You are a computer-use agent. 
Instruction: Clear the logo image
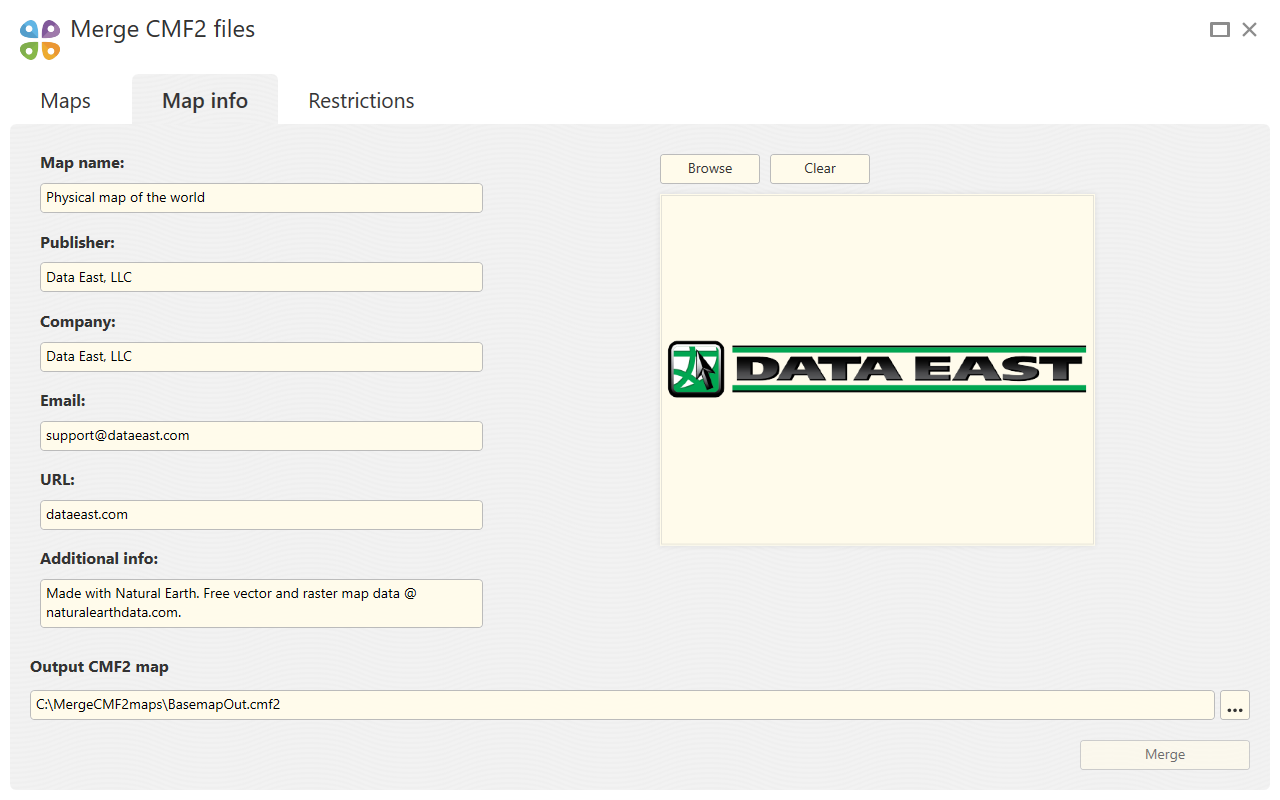click(x=820, y=169)
